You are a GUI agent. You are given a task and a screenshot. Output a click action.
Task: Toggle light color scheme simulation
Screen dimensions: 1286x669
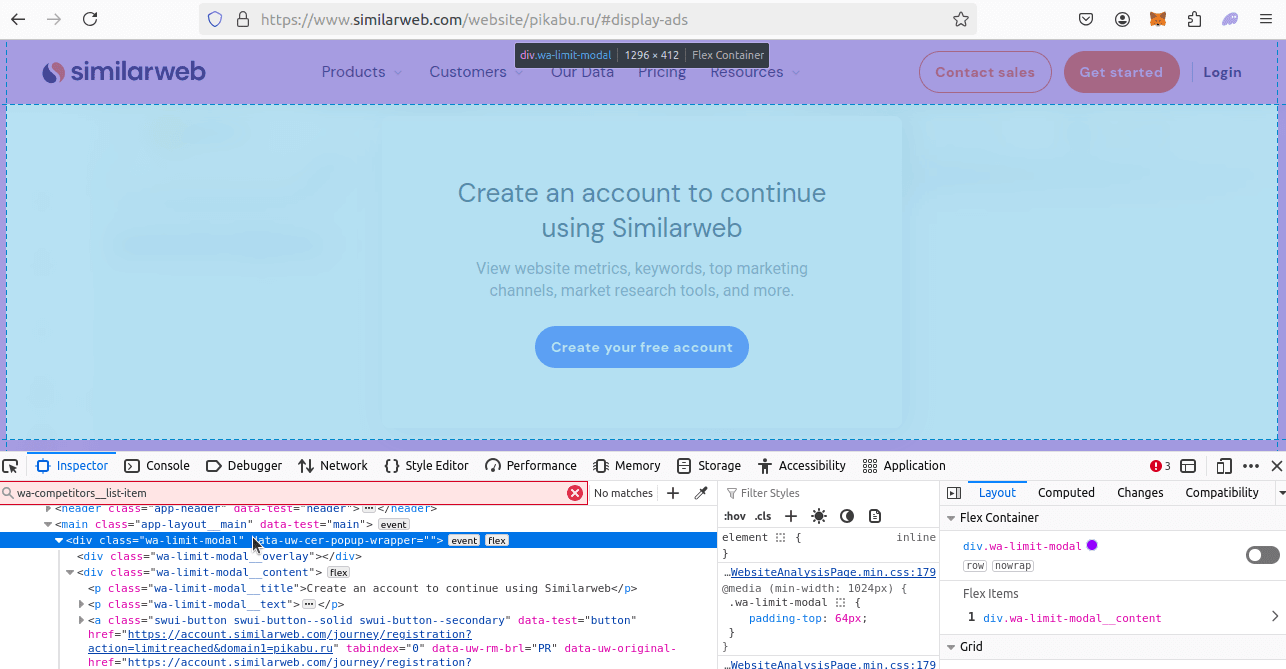(x=819, y=516)
